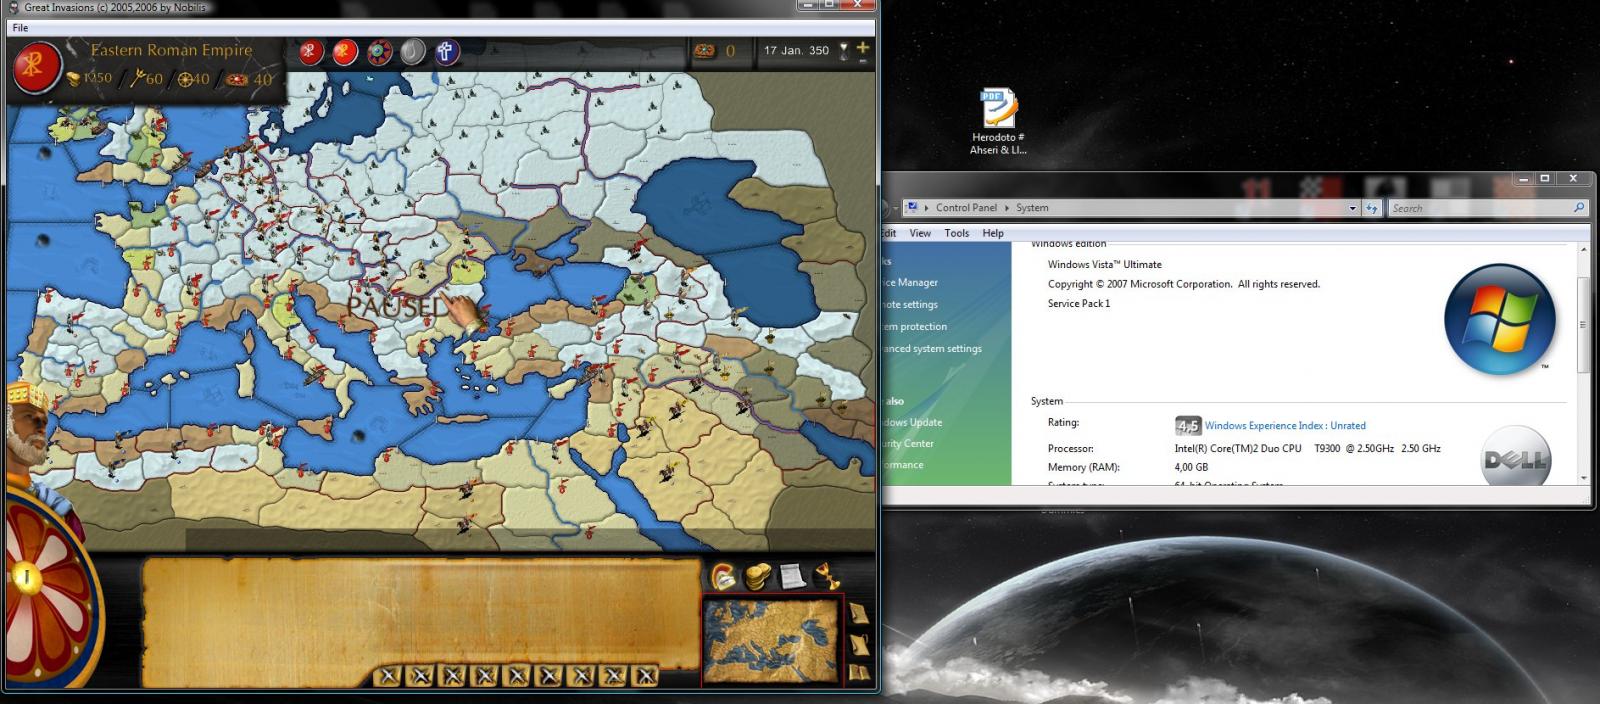Viewport: 1600px width, 704px height.
Task: Click the golden chalice icon
Action: coord(827,576)
